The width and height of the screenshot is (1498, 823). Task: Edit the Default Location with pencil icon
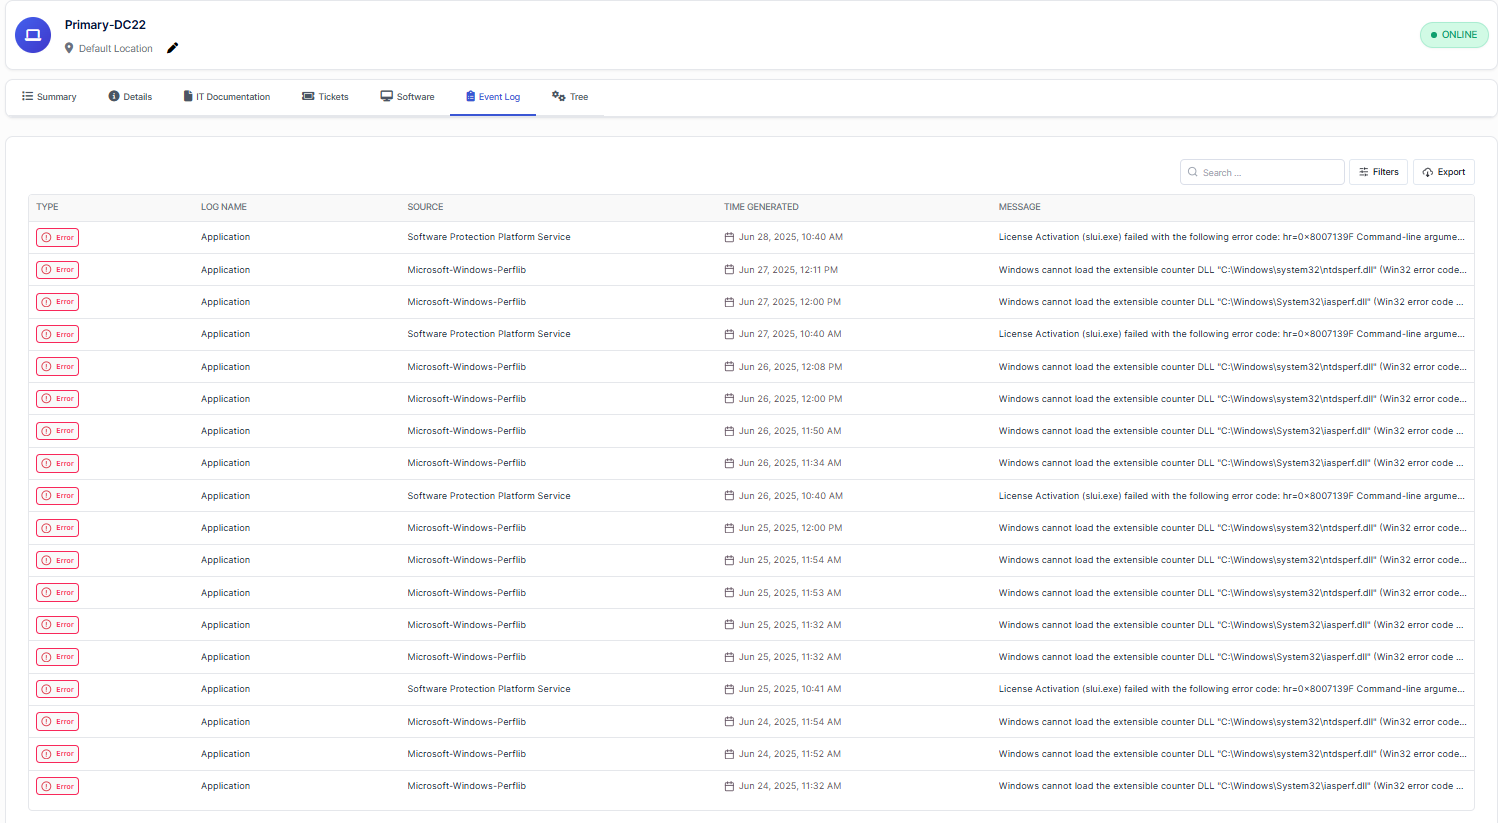(172, 48)
